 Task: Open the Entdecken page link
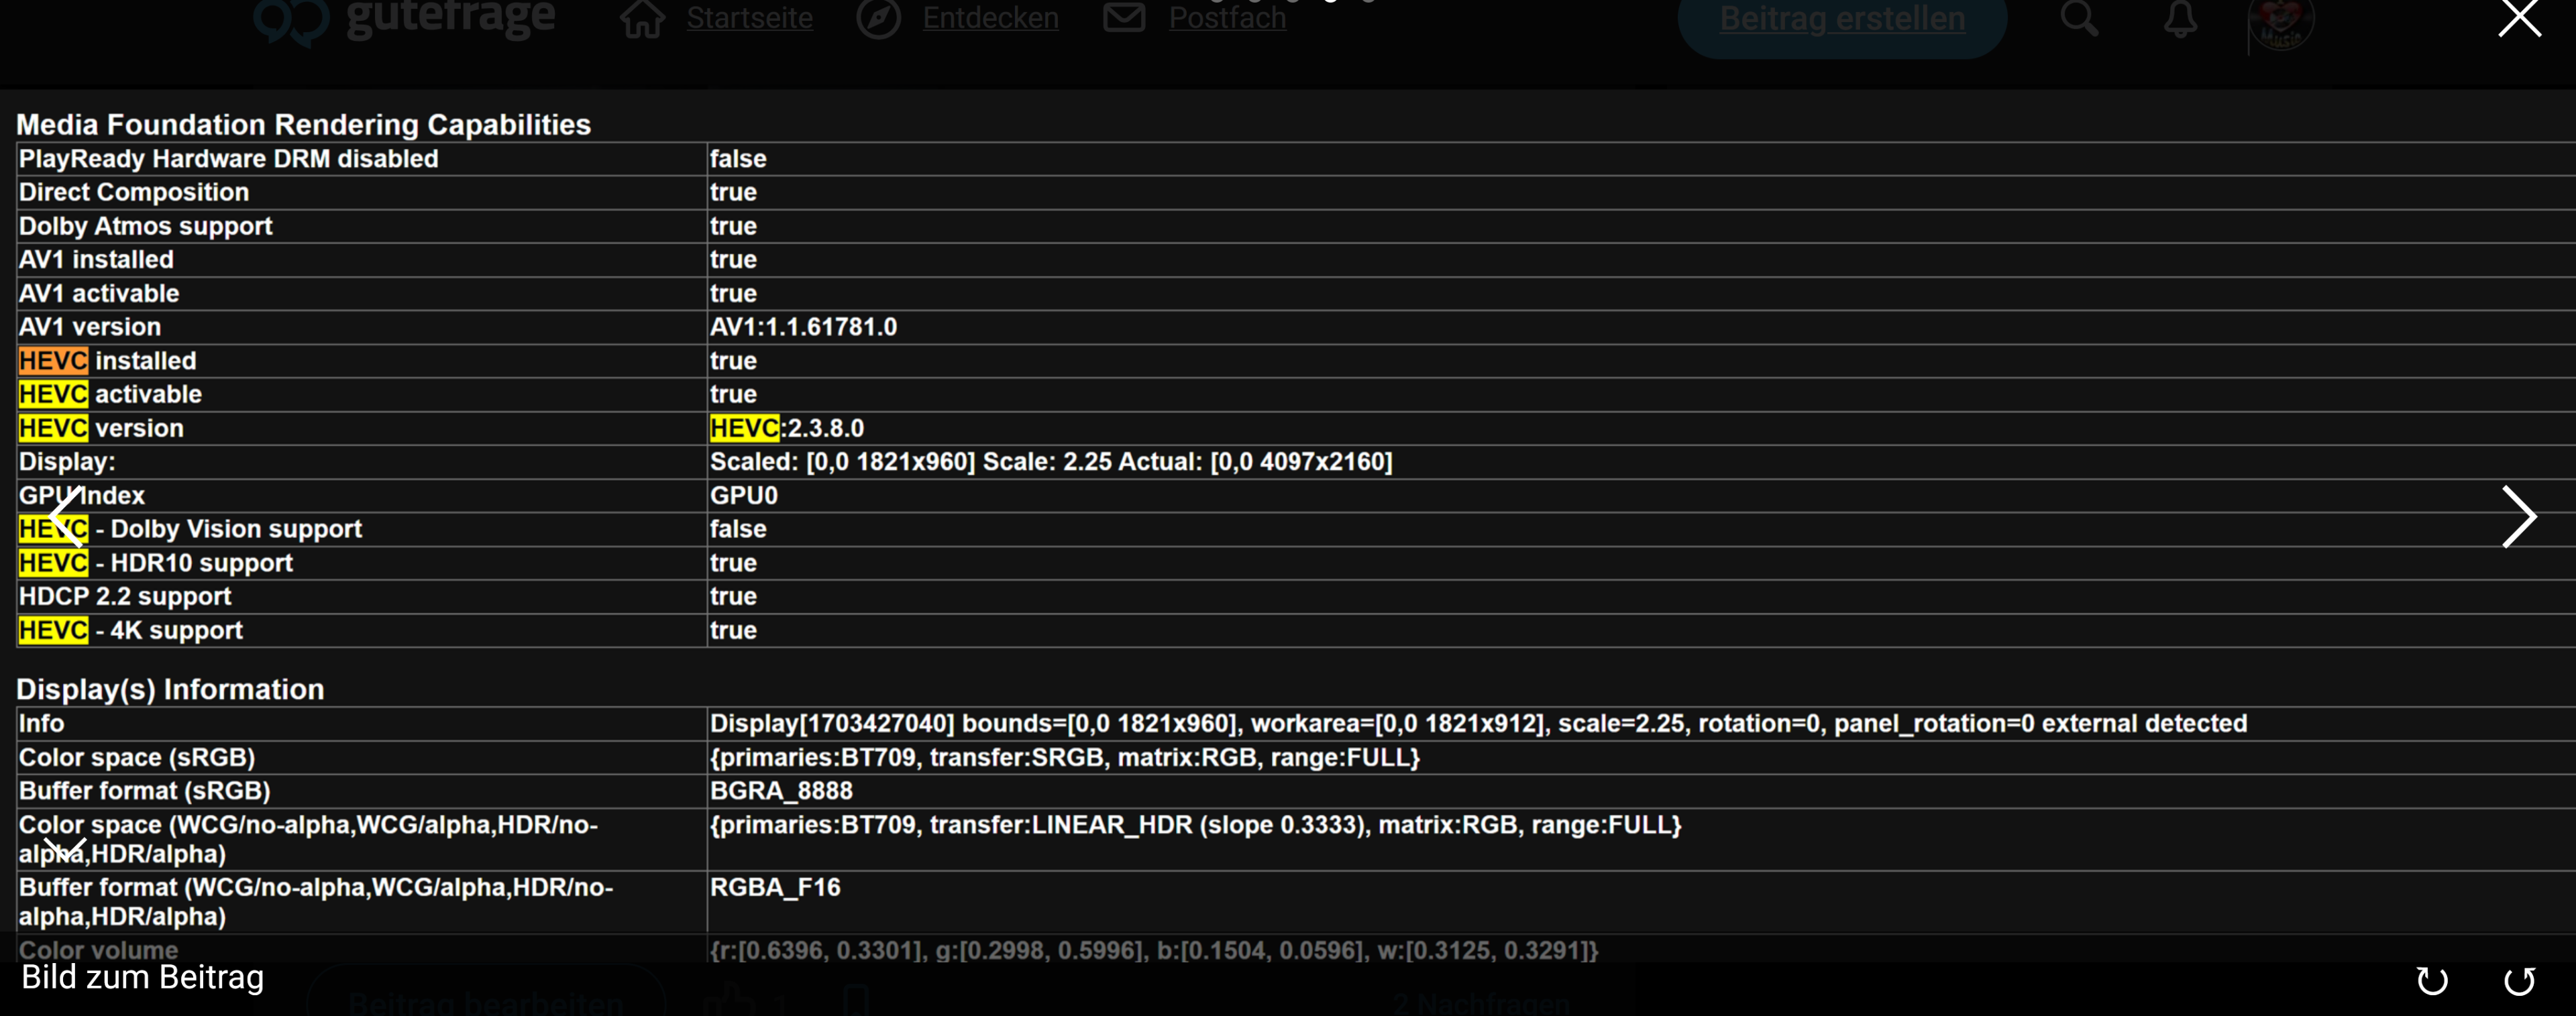(x=990, y=18)
